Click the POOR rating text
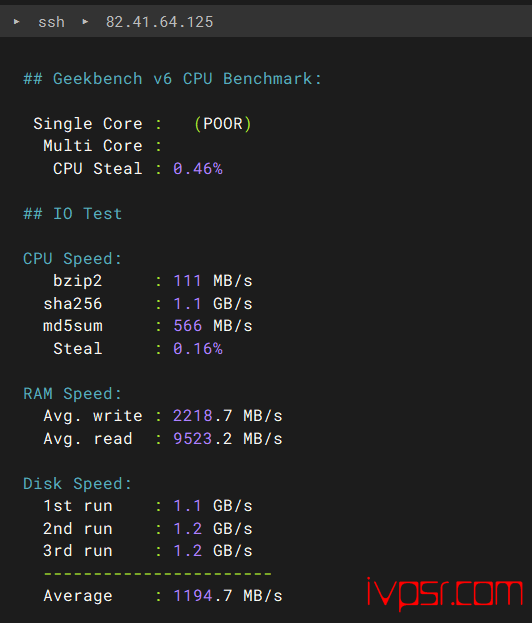 (223, 124)
